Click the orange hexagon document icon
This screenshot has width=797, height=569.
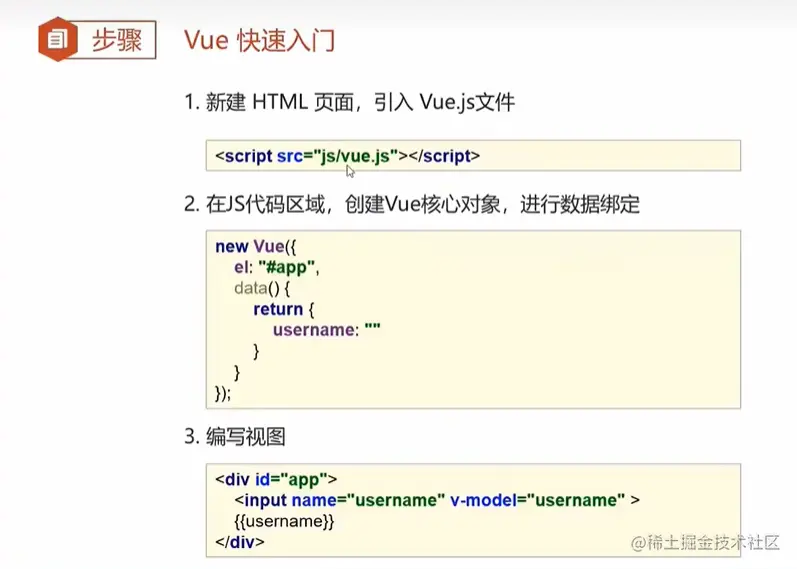(57, 39)
